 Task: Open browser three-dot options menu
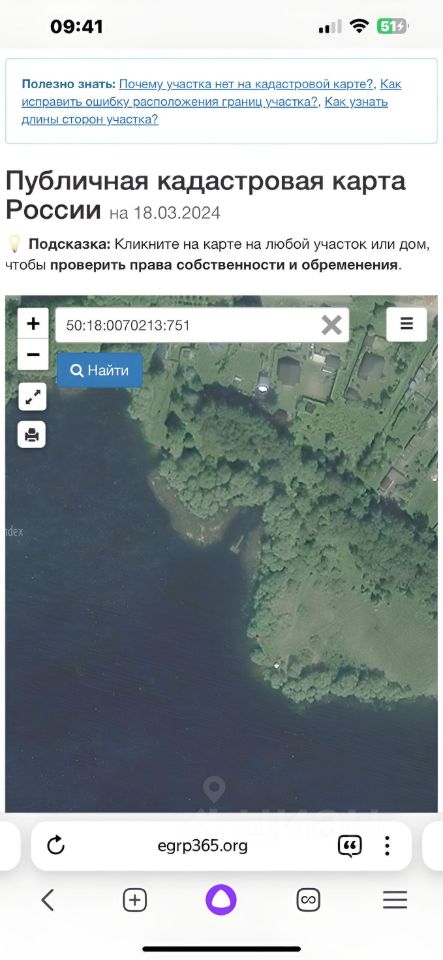[x=387, y=846]
